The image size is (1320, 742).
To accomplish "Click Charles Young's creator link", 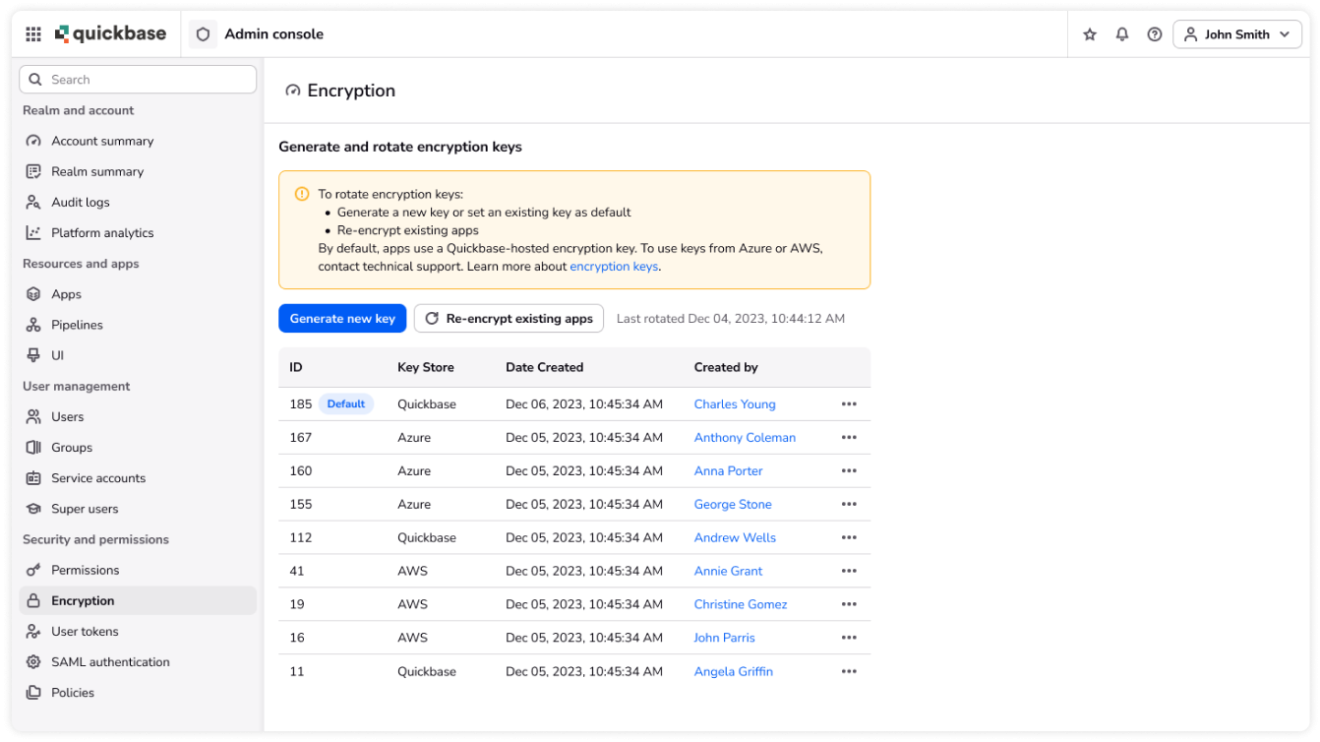I will coord(734,403).
